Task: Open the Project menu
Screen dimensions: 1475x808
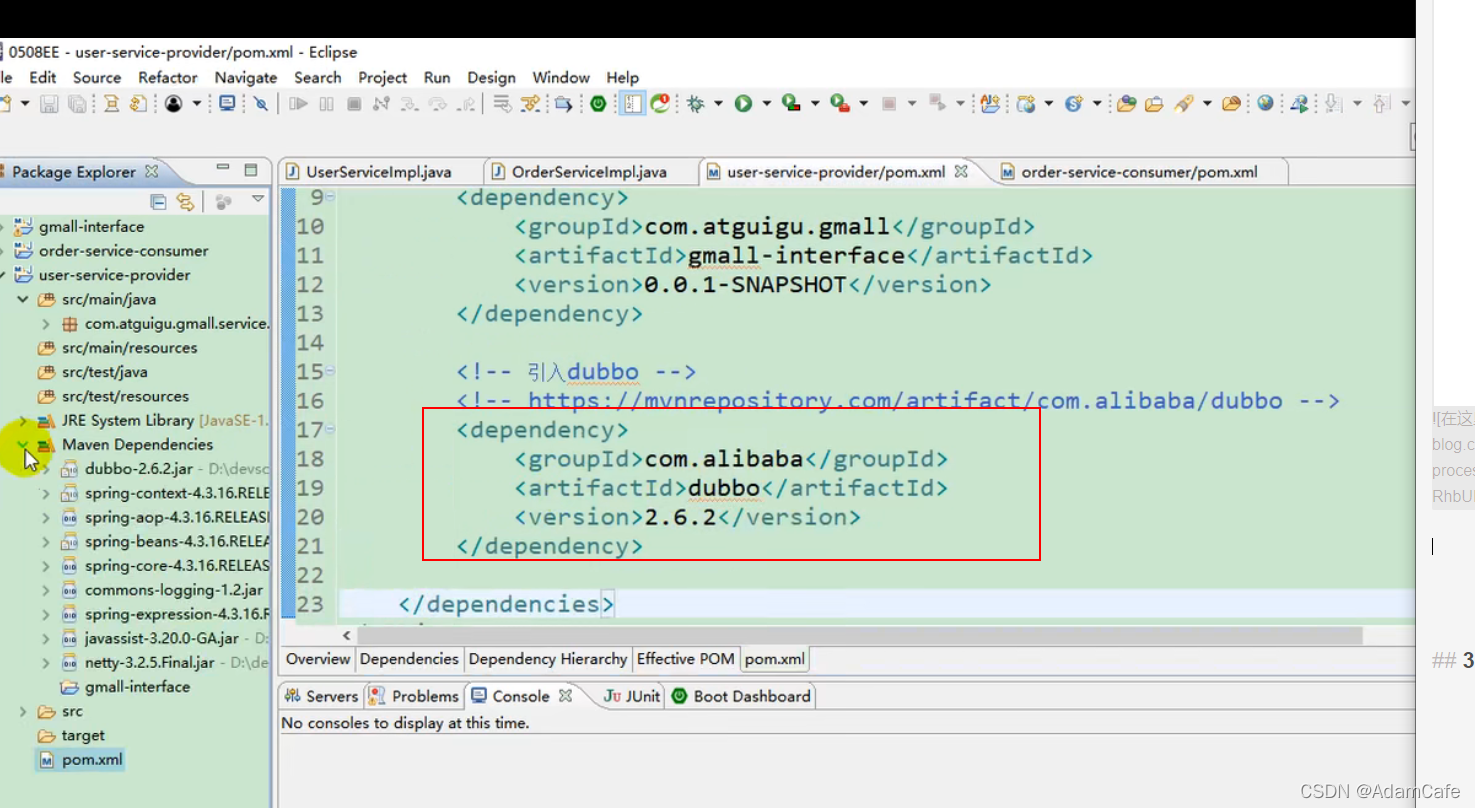Action: (x=383, y=77)
